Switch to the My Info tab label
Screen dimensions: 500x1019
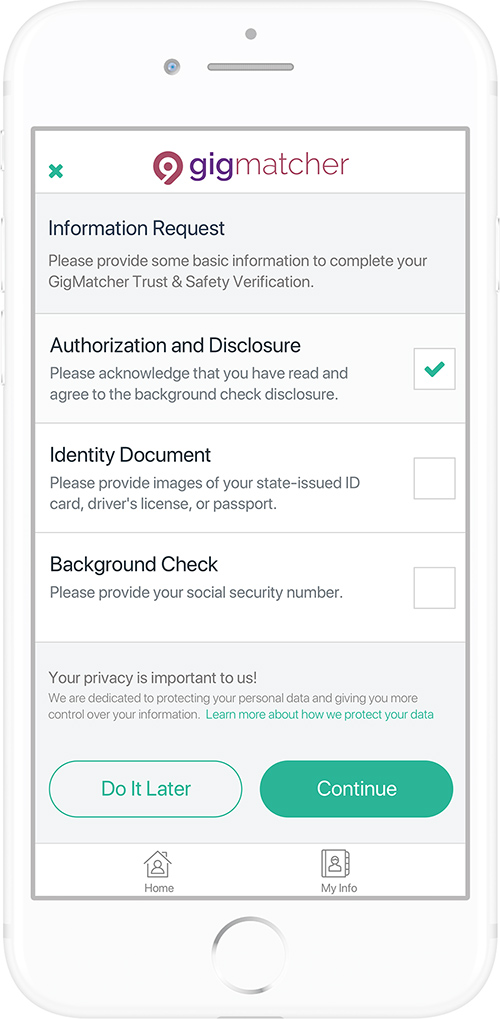[x=339, y=888]
